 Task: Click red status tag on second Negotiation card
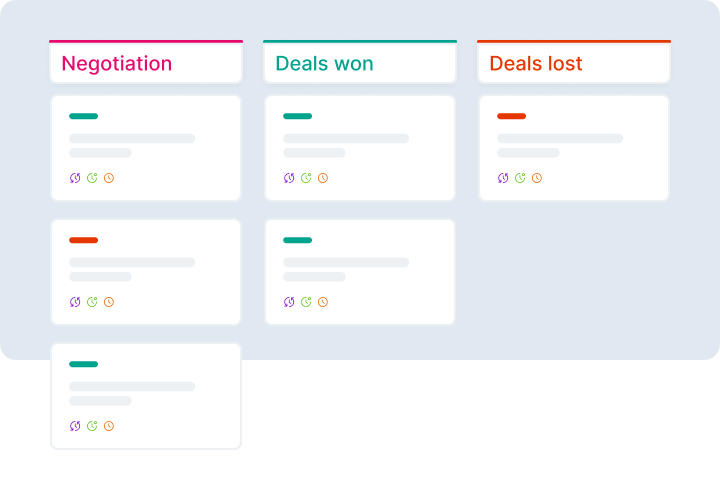pyautogui.click(x=83, y=240)
